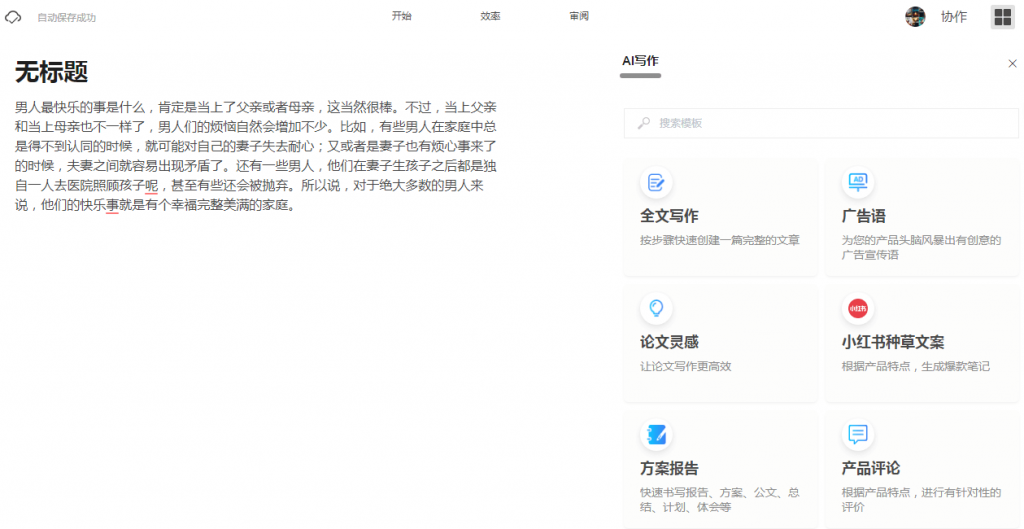Click the 自动保存成功 status text
1024x529 pixels.
[x=67, y=18]
